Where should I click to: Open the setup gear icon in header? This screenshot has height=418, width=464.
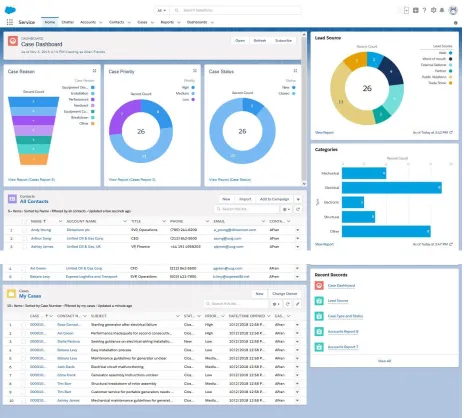click(433, 10)
